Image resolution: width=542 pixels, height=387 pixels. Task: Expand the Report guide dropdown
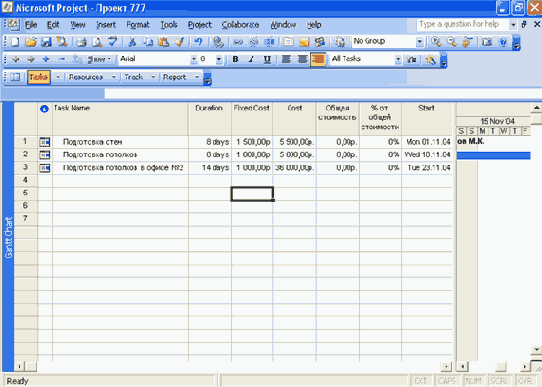point(197,77)
